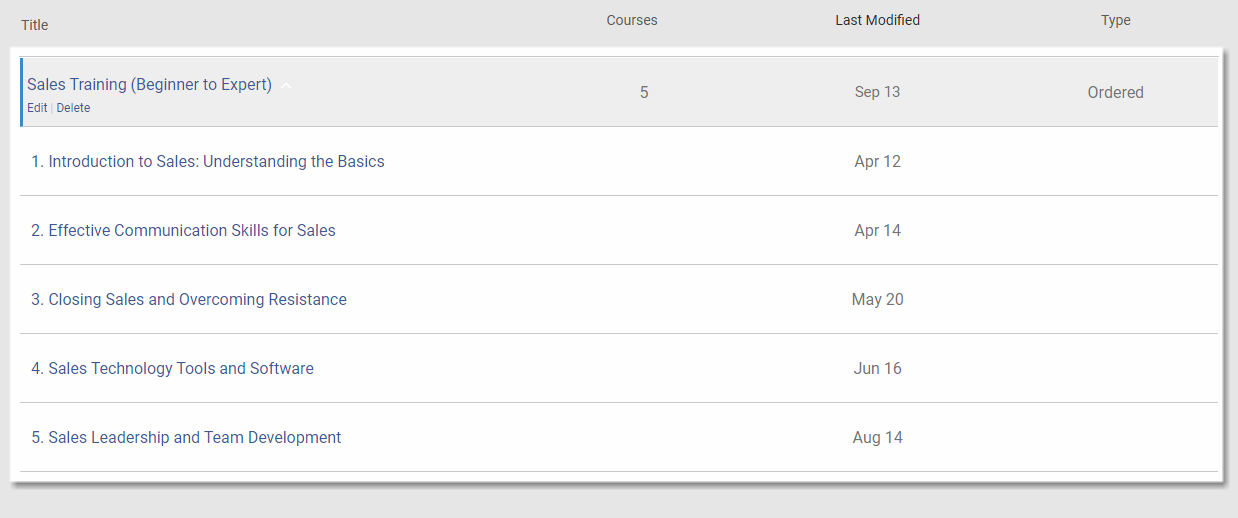The width and height of the screenshot is (1238, 518).
Task: Open Sales Technology Tools and Software course
Action: tap(172, 368)
